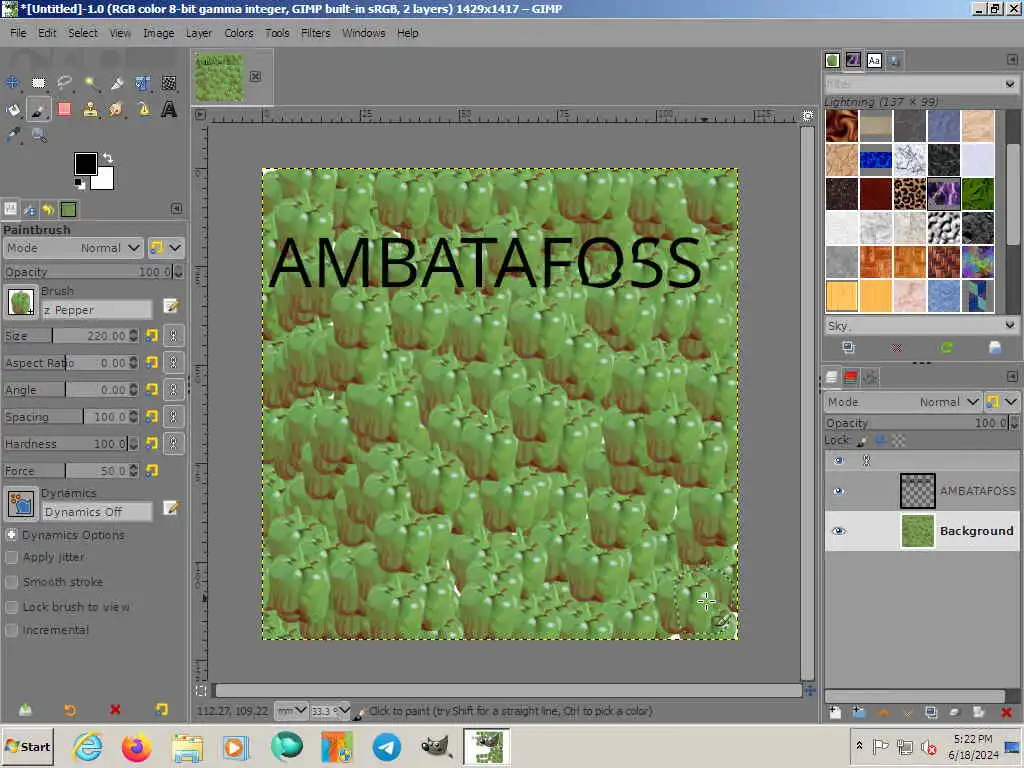Toggle Lock alpha channel

tap(899, 441)
